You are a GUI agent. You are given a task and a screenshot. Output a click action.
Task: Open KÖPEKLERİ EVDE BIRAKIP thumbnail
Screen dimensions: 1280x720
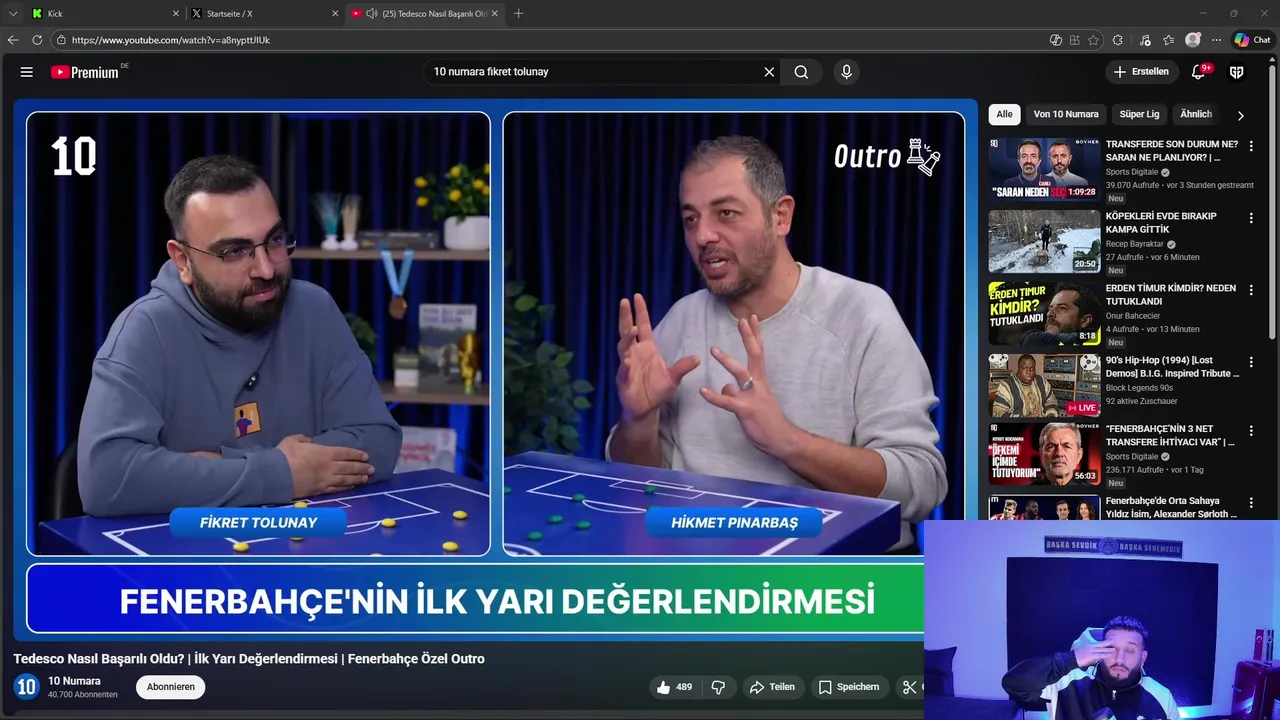[x=1044, y=241]
